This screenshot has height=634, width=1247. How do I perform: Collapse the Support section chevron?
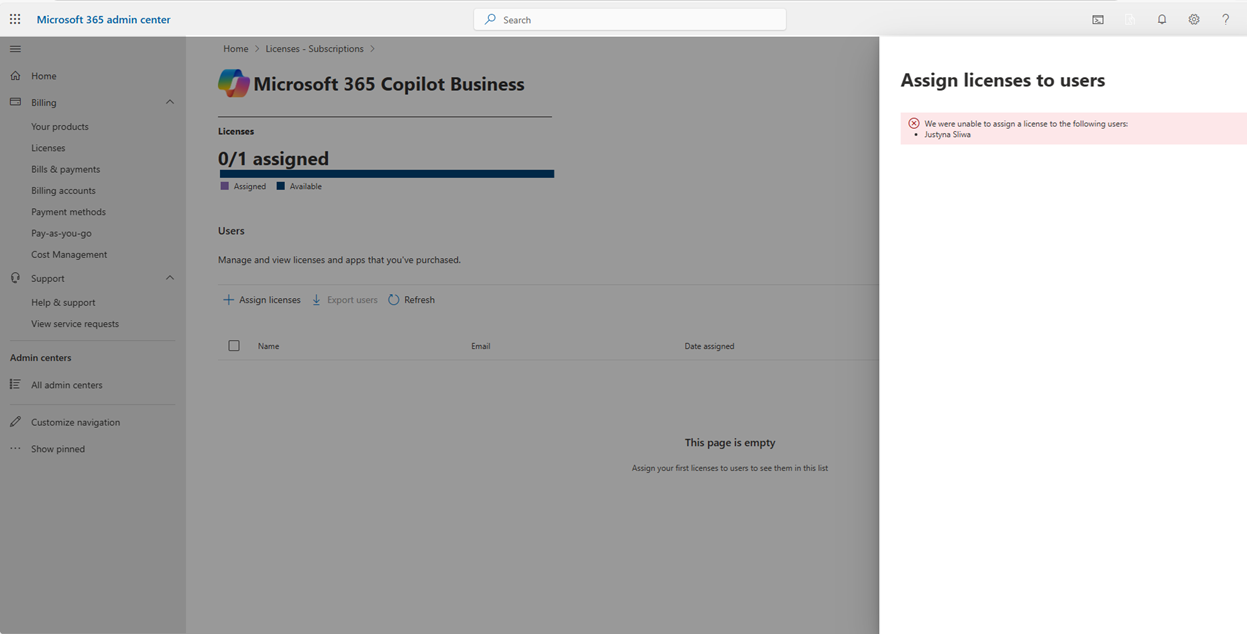coord(170,278)
